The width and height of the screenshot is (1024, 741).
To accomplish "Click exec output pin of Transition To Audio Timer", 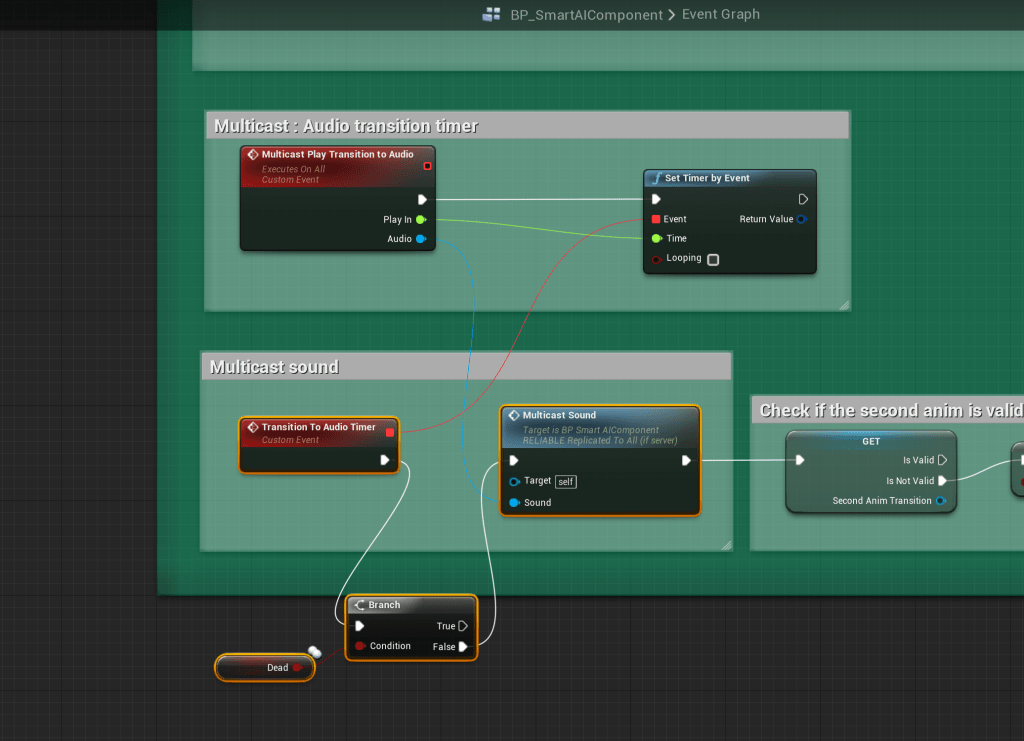I will (385, 460).
